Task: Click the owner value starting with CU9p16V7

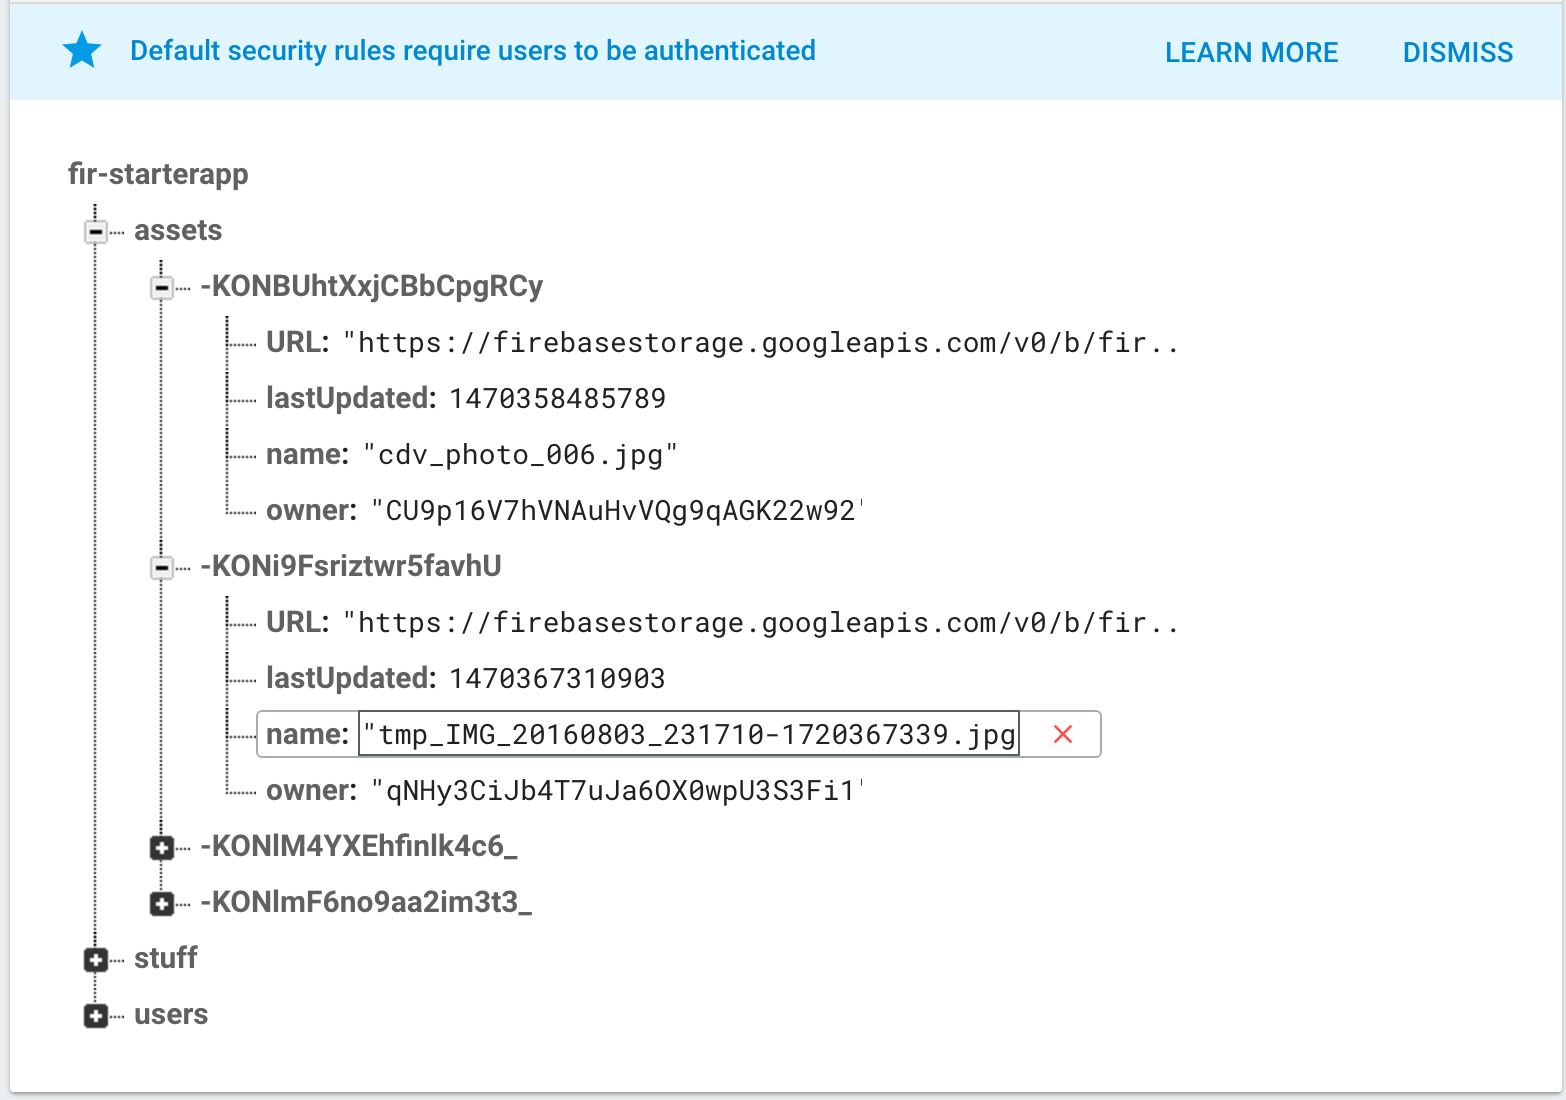Action: click(x=616, y=511)
